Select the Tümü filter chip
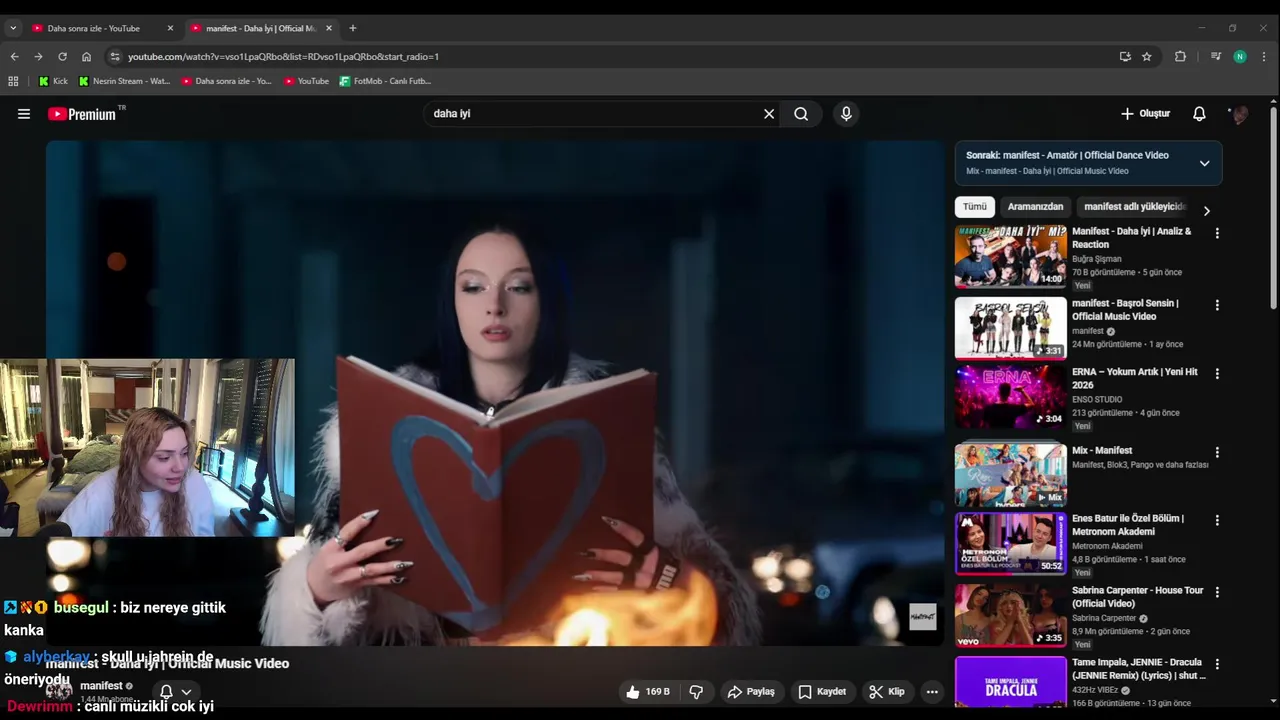1280x720 pixels. click(975, 207)
